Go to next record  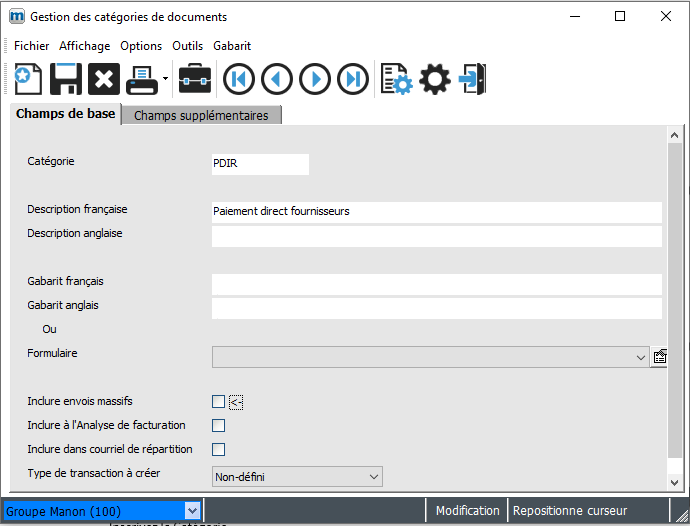(315, 78)
